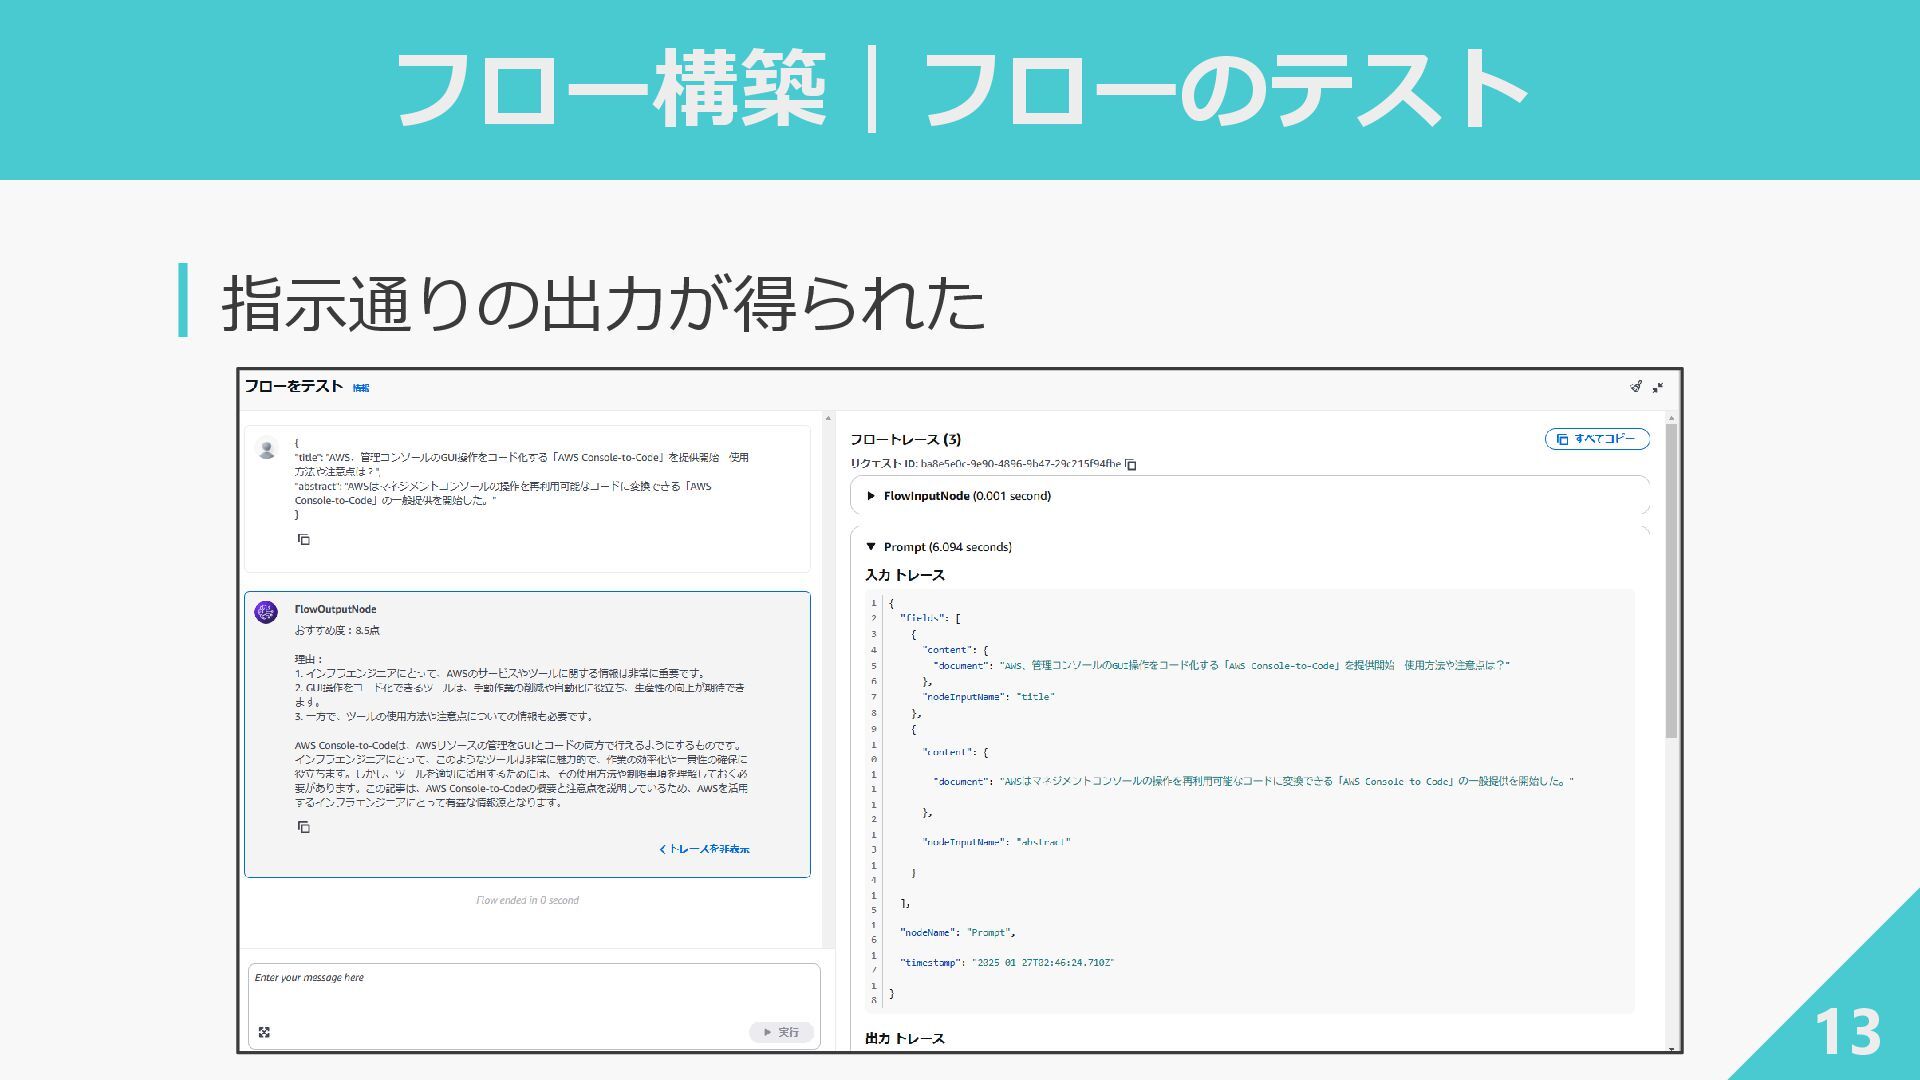This screenshot has width=1920, height=1080.
Task: Copy the request ID with its icon
Action: pyautogui.click(x=1130, y=464)
